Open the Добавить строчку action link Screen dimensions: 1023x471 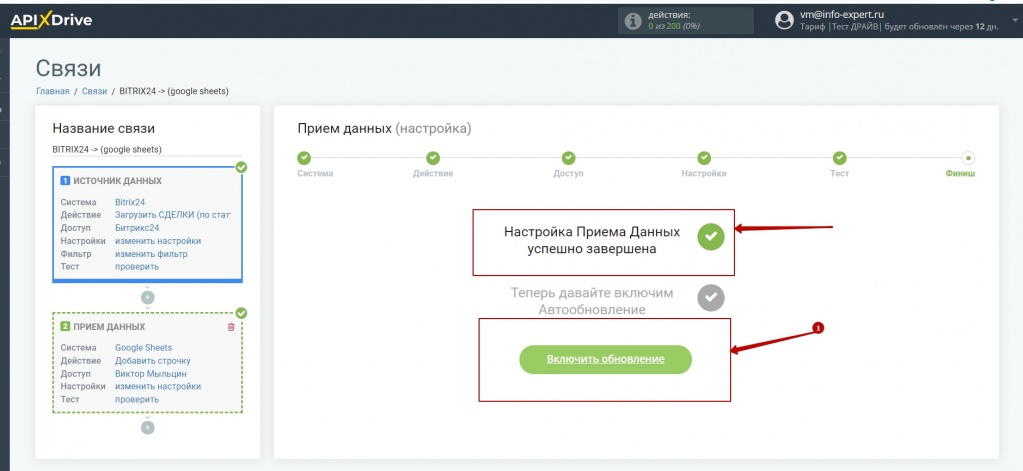(153, 361)
